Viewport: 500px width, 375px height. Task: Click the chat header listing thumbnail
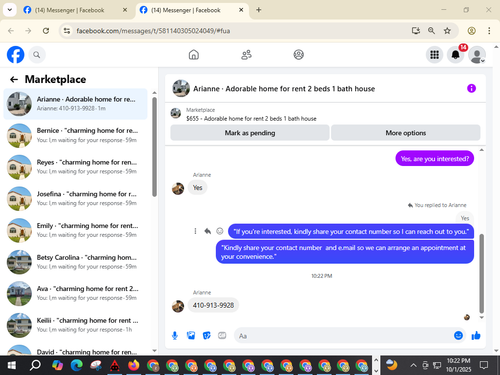[x=181, y=88]
